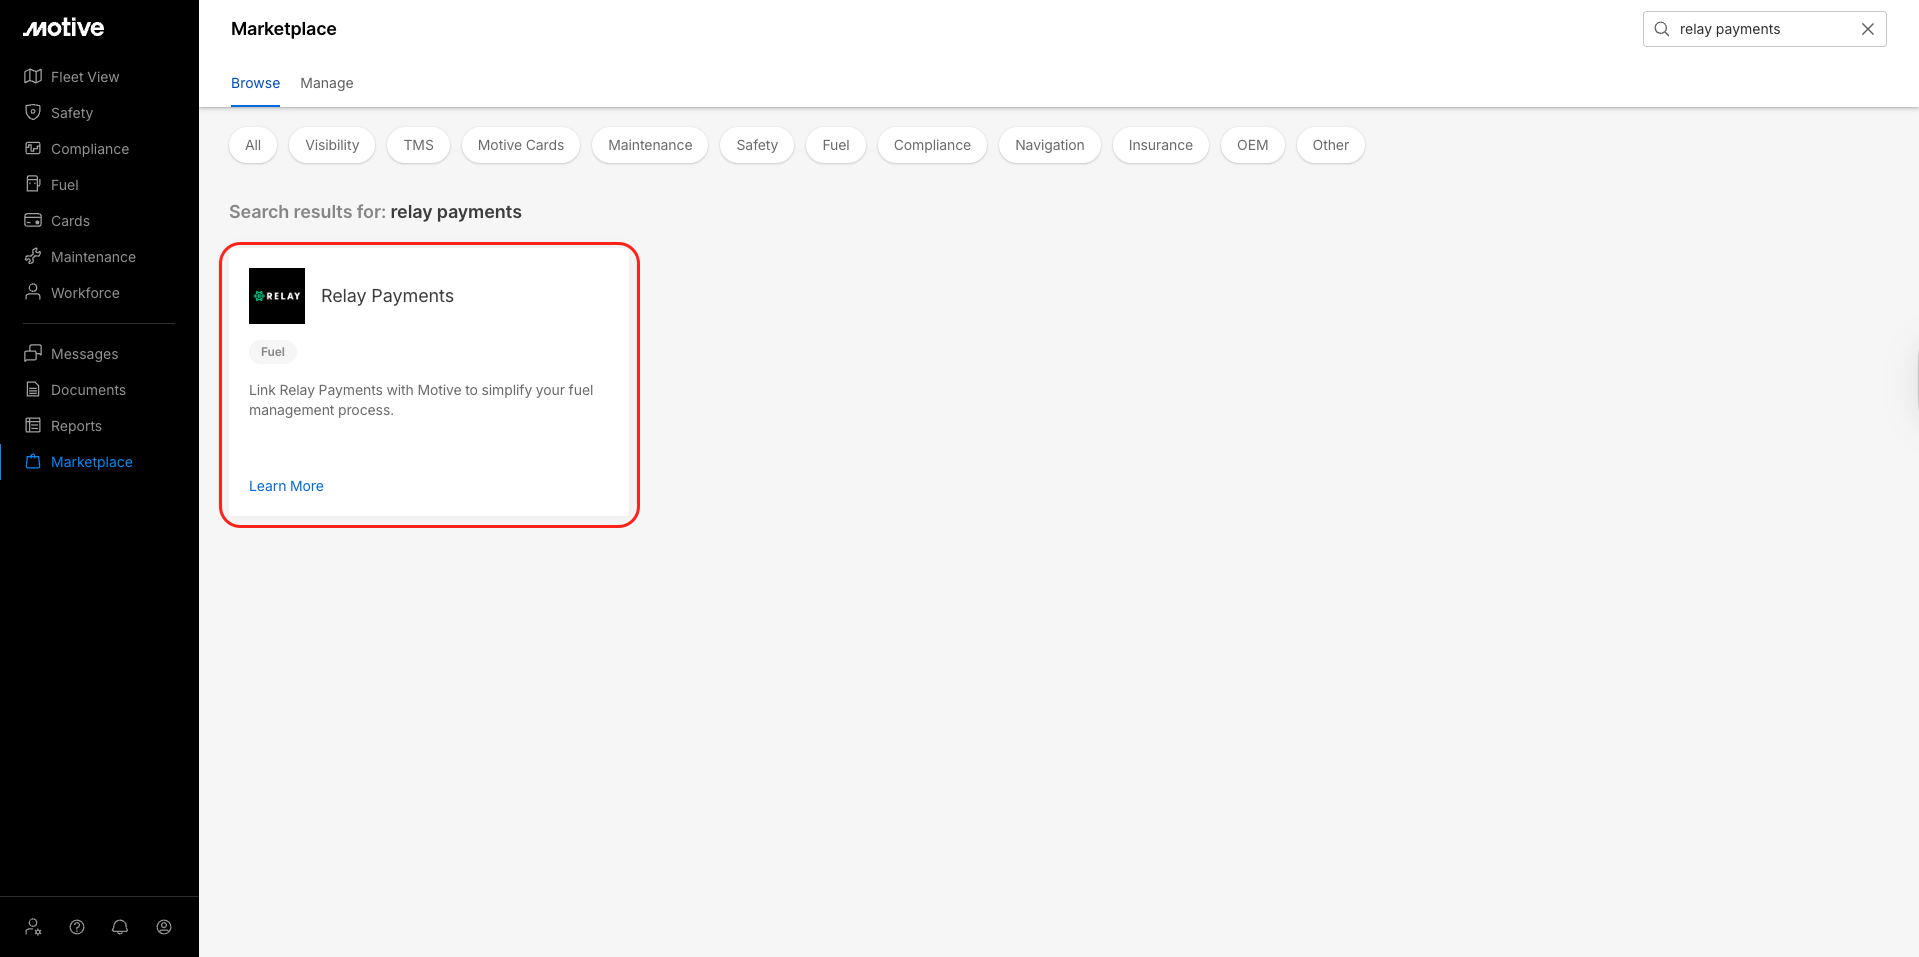1919x957 pixels.
Task: Click the Safety shield icon
Action: 33,113
